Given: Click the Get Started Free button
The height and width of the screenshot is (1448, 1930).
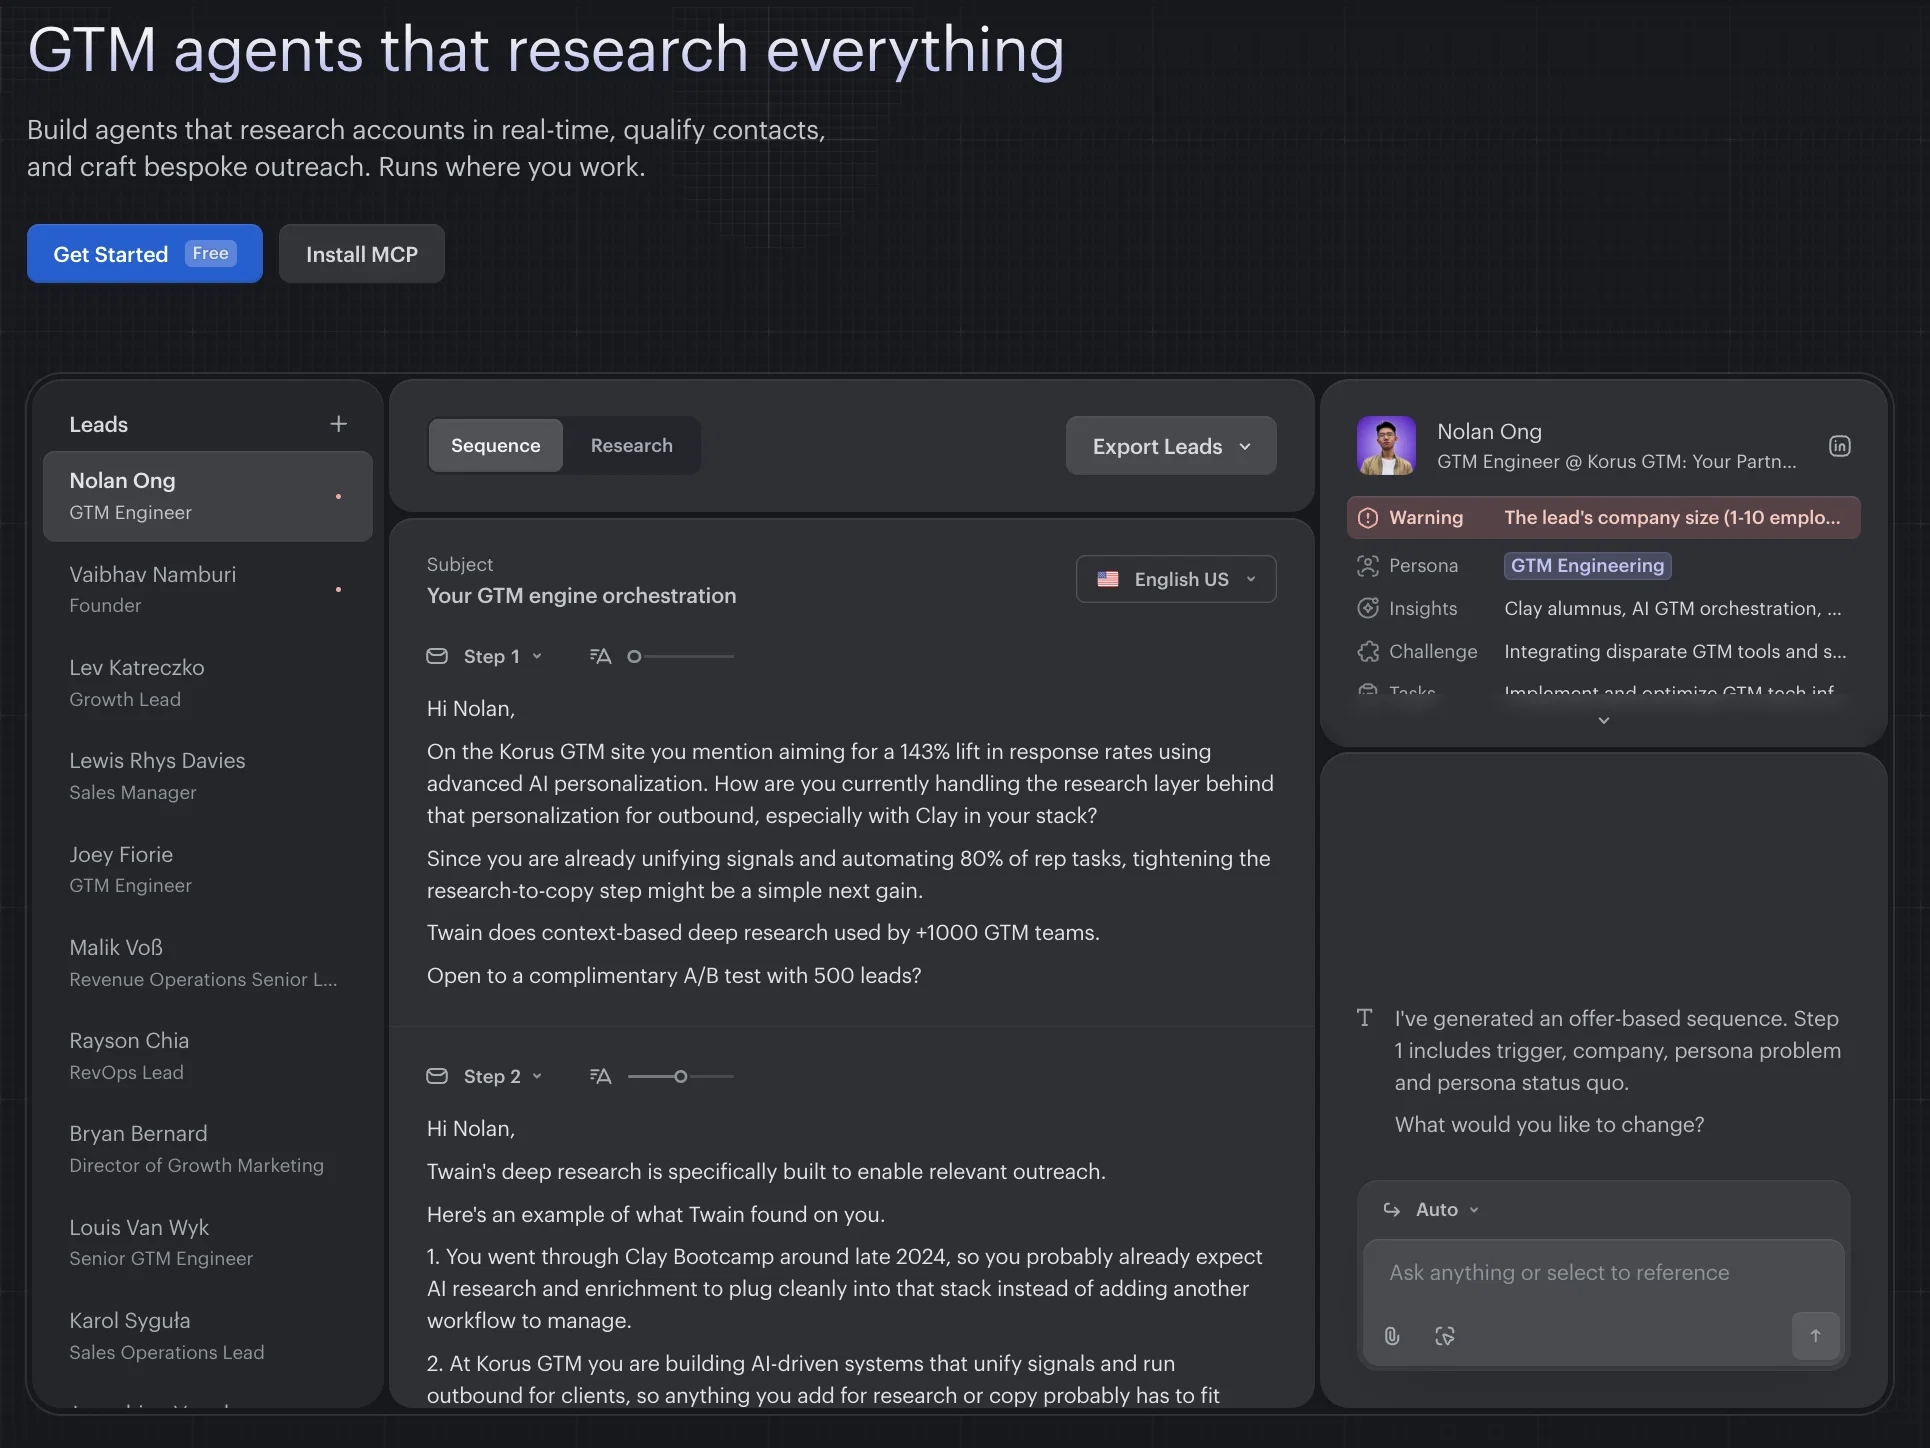Looking at the screenshot, I should (145, 254).
